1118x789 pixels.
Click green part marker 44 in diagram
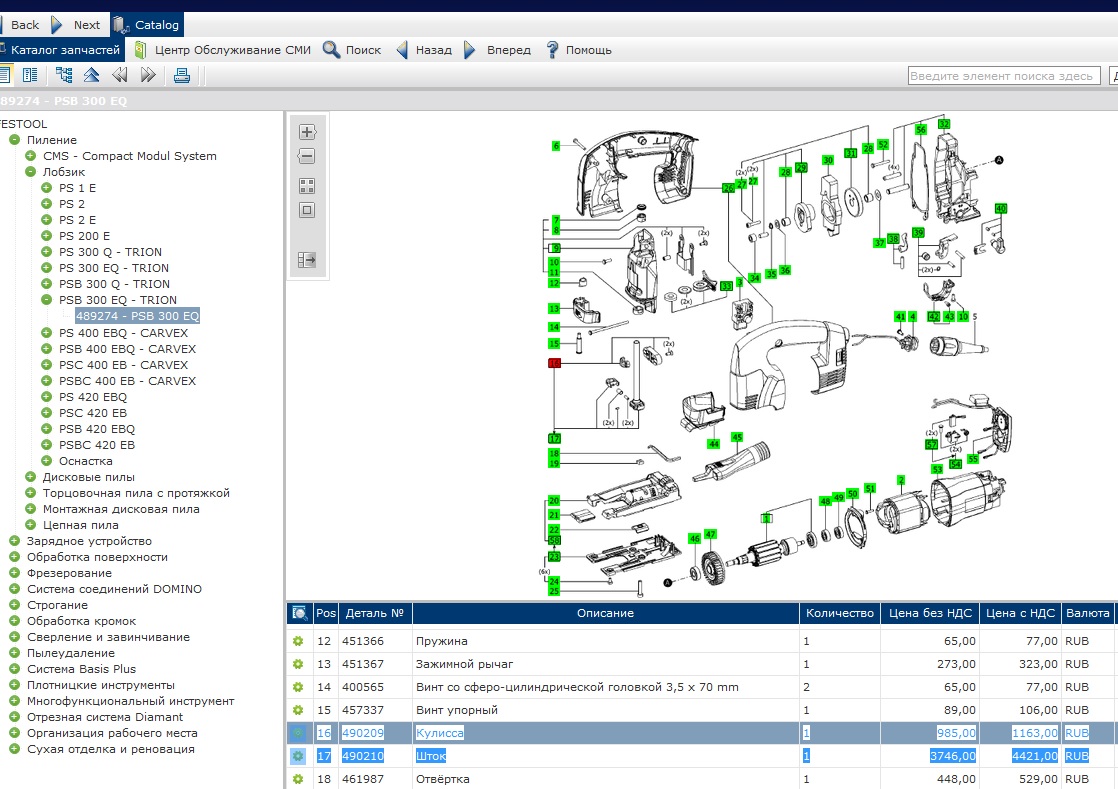[x=713, y=444]
